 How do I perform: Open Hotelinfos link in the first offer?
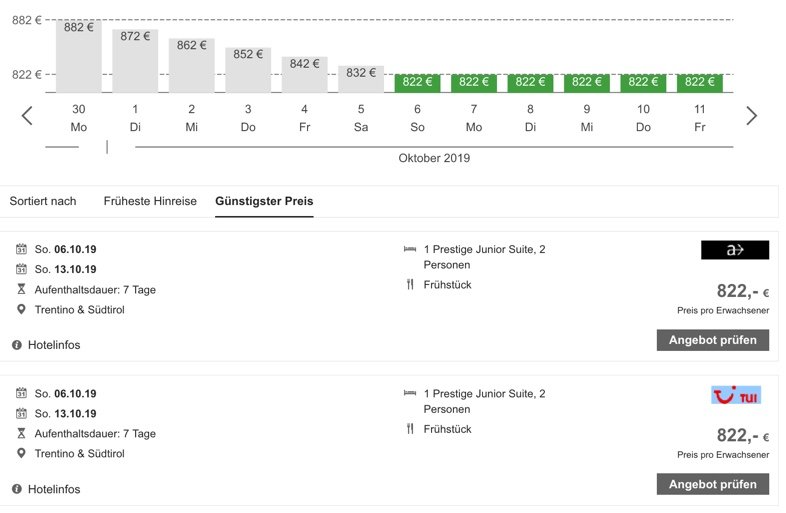point(54,345)
